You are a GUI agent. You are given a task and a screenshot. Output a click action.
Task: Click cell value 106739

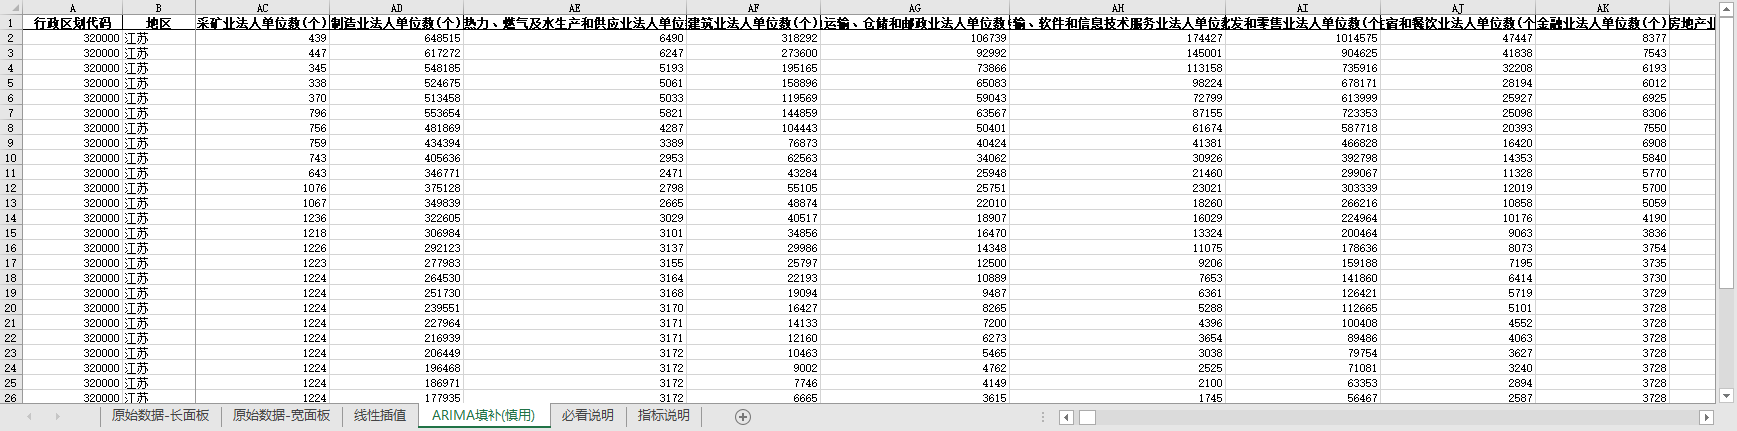click(915, 38)
